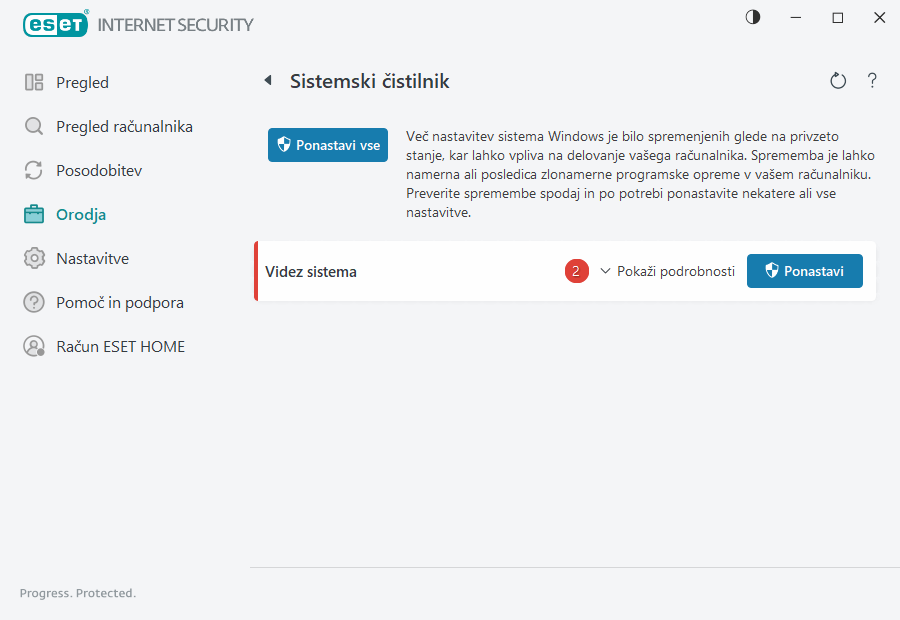Expand Pokaži podrobnosti details
This screenshot has height=620, width=900.
pos(676,271)
